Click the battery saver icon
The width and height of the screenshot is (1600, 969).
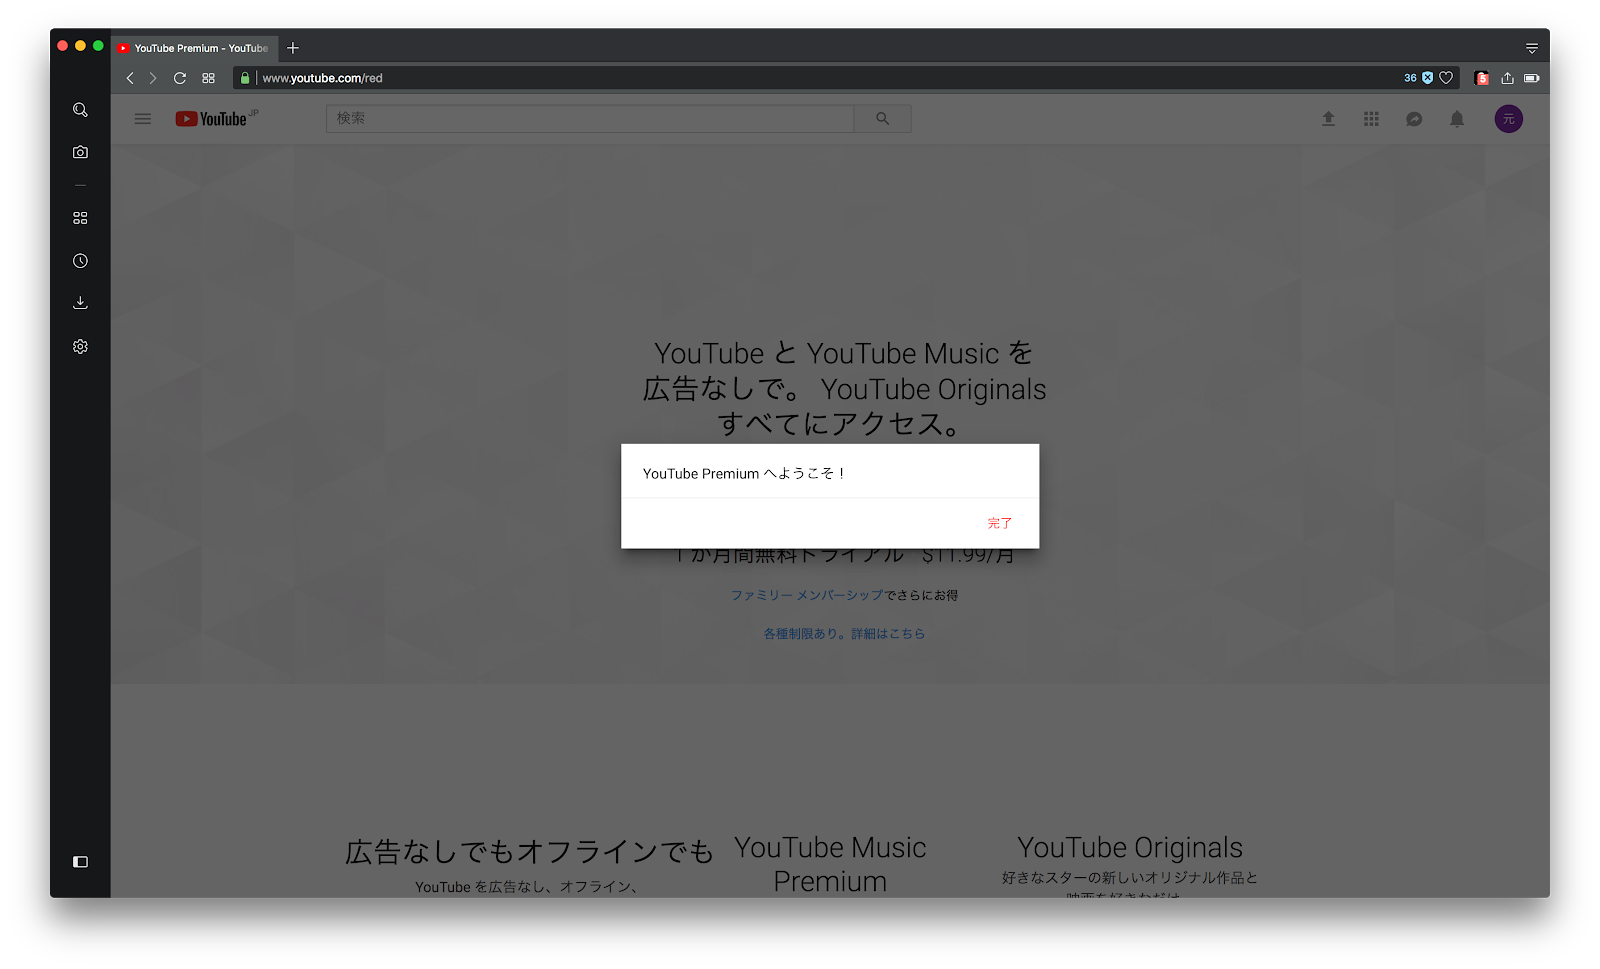tap(1531, 78)
